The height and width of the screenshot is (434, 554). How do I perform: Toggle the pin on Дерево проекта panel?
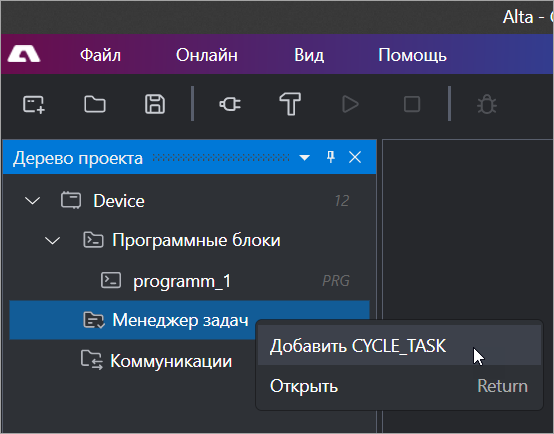pyautogui.click(x=331, y=157)
